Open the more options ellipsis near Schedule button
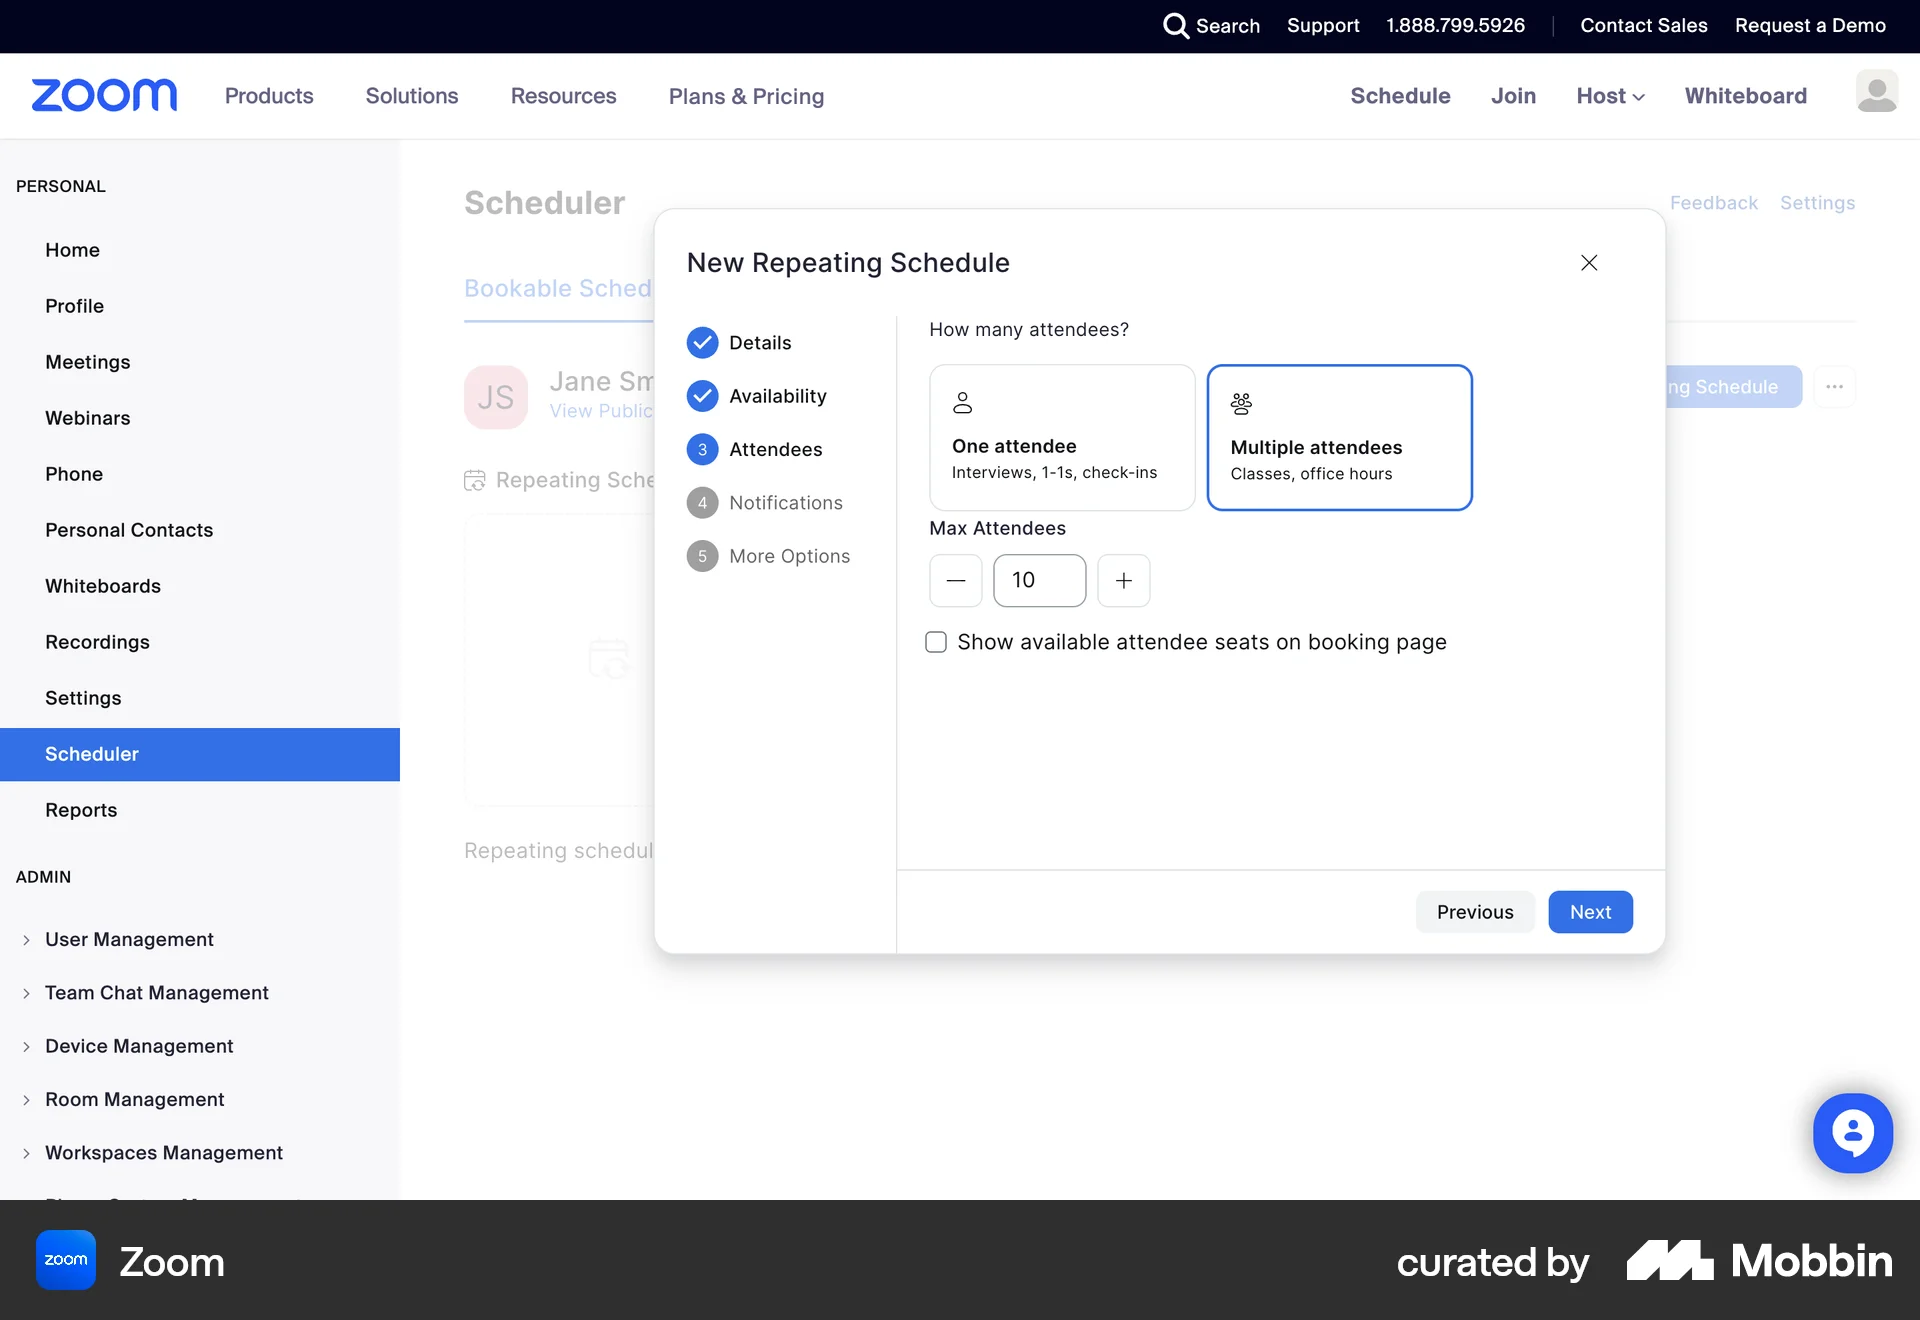The image size is (1920, 1320). click(x=1834, y=387)
